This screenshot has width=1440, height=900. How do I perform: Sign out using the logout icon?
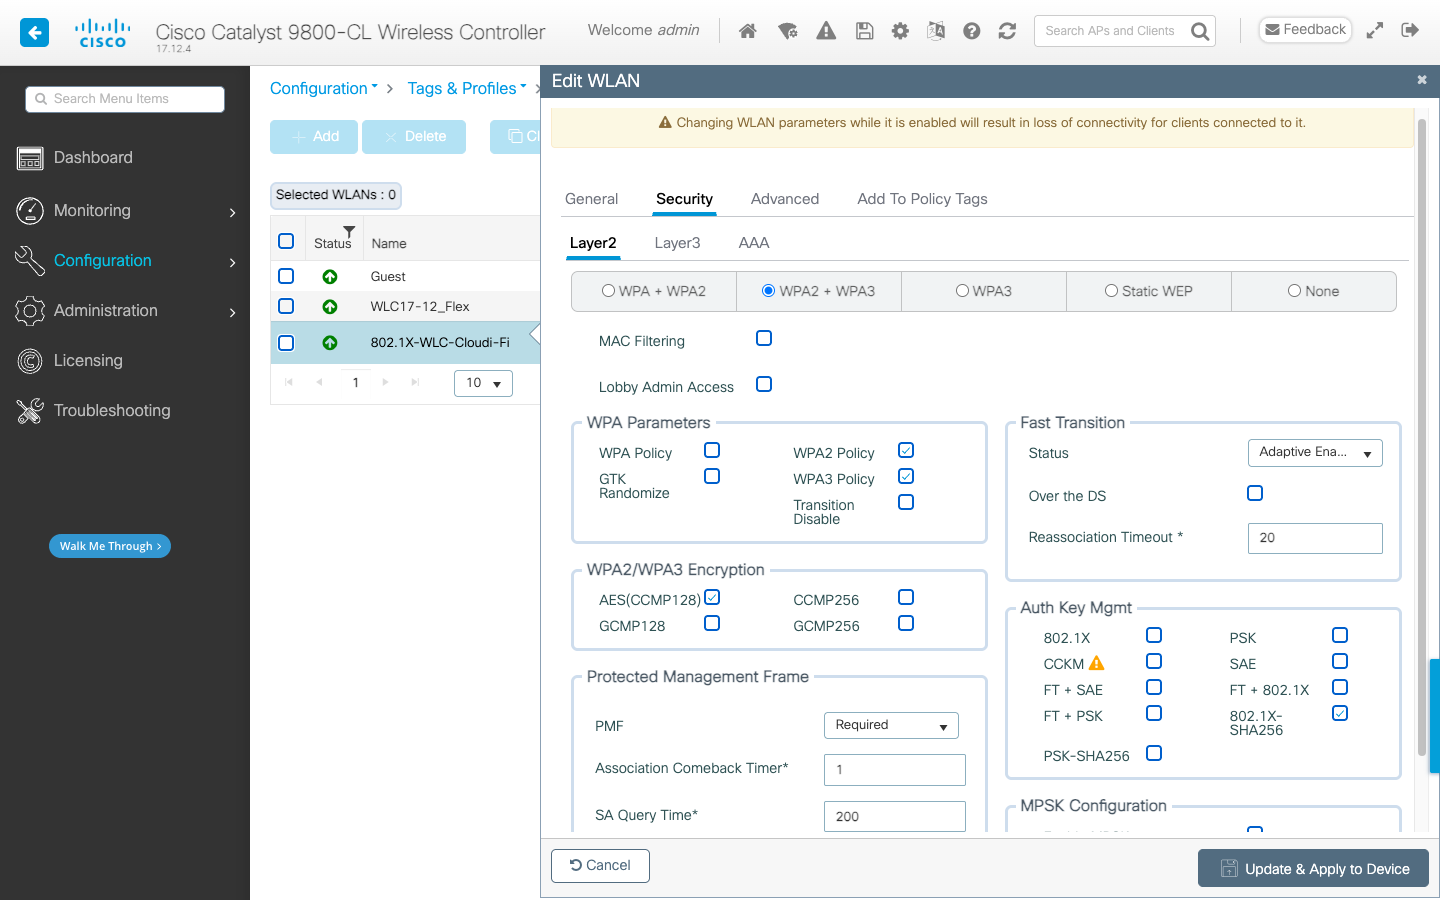point(1411,30)
